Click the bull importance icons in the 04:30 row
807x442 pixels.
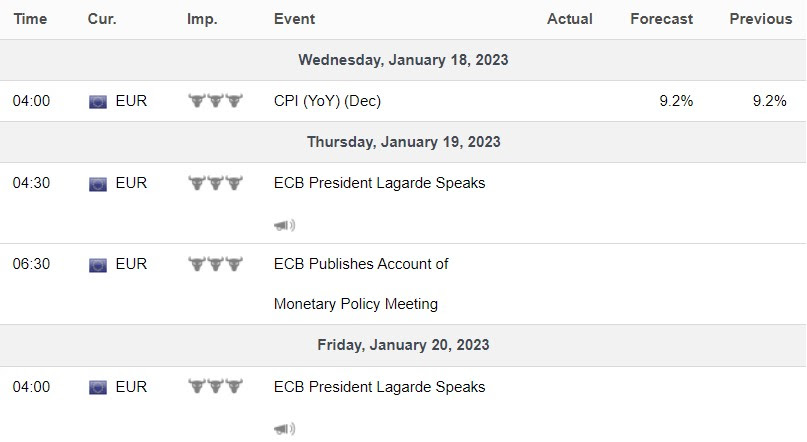point(216,183)
